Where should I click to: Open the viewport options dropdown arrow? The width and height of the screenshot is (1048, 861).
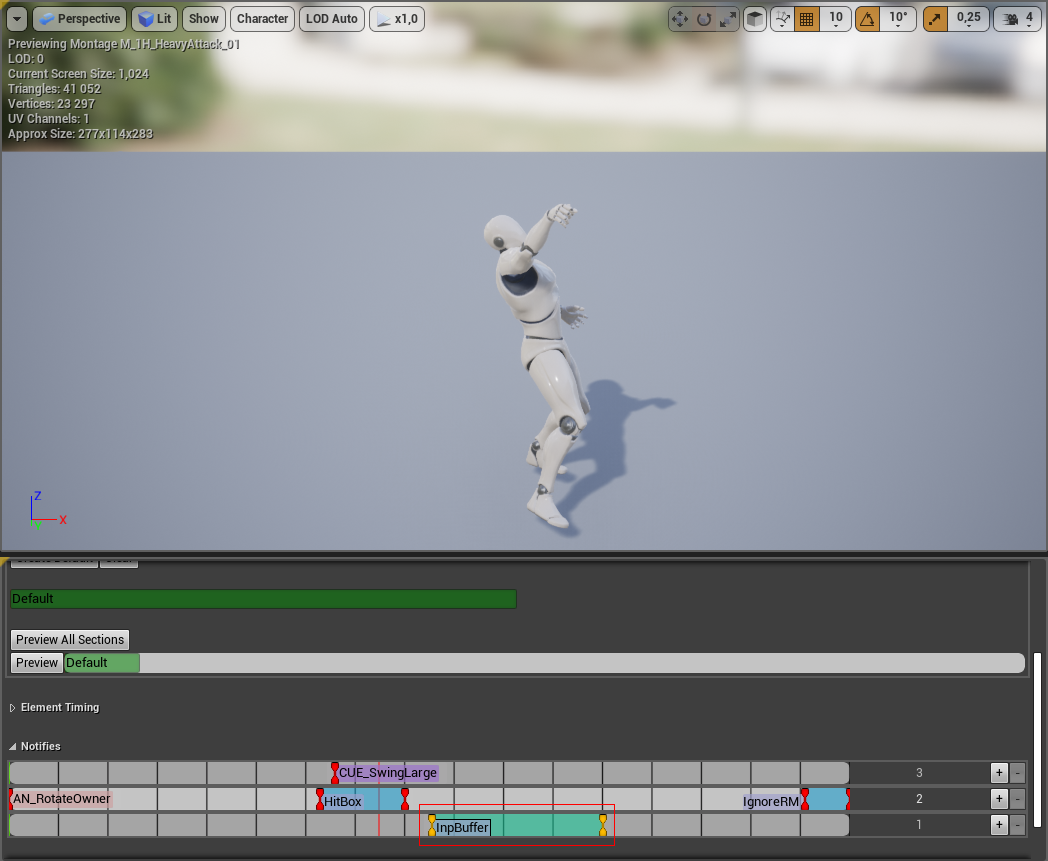coord(16,19)
